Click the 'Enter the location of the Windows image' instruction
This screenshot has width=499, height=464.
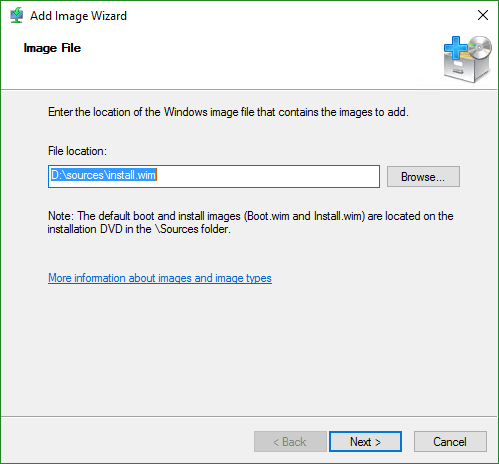pyautogui.click(x=228, y=112)
